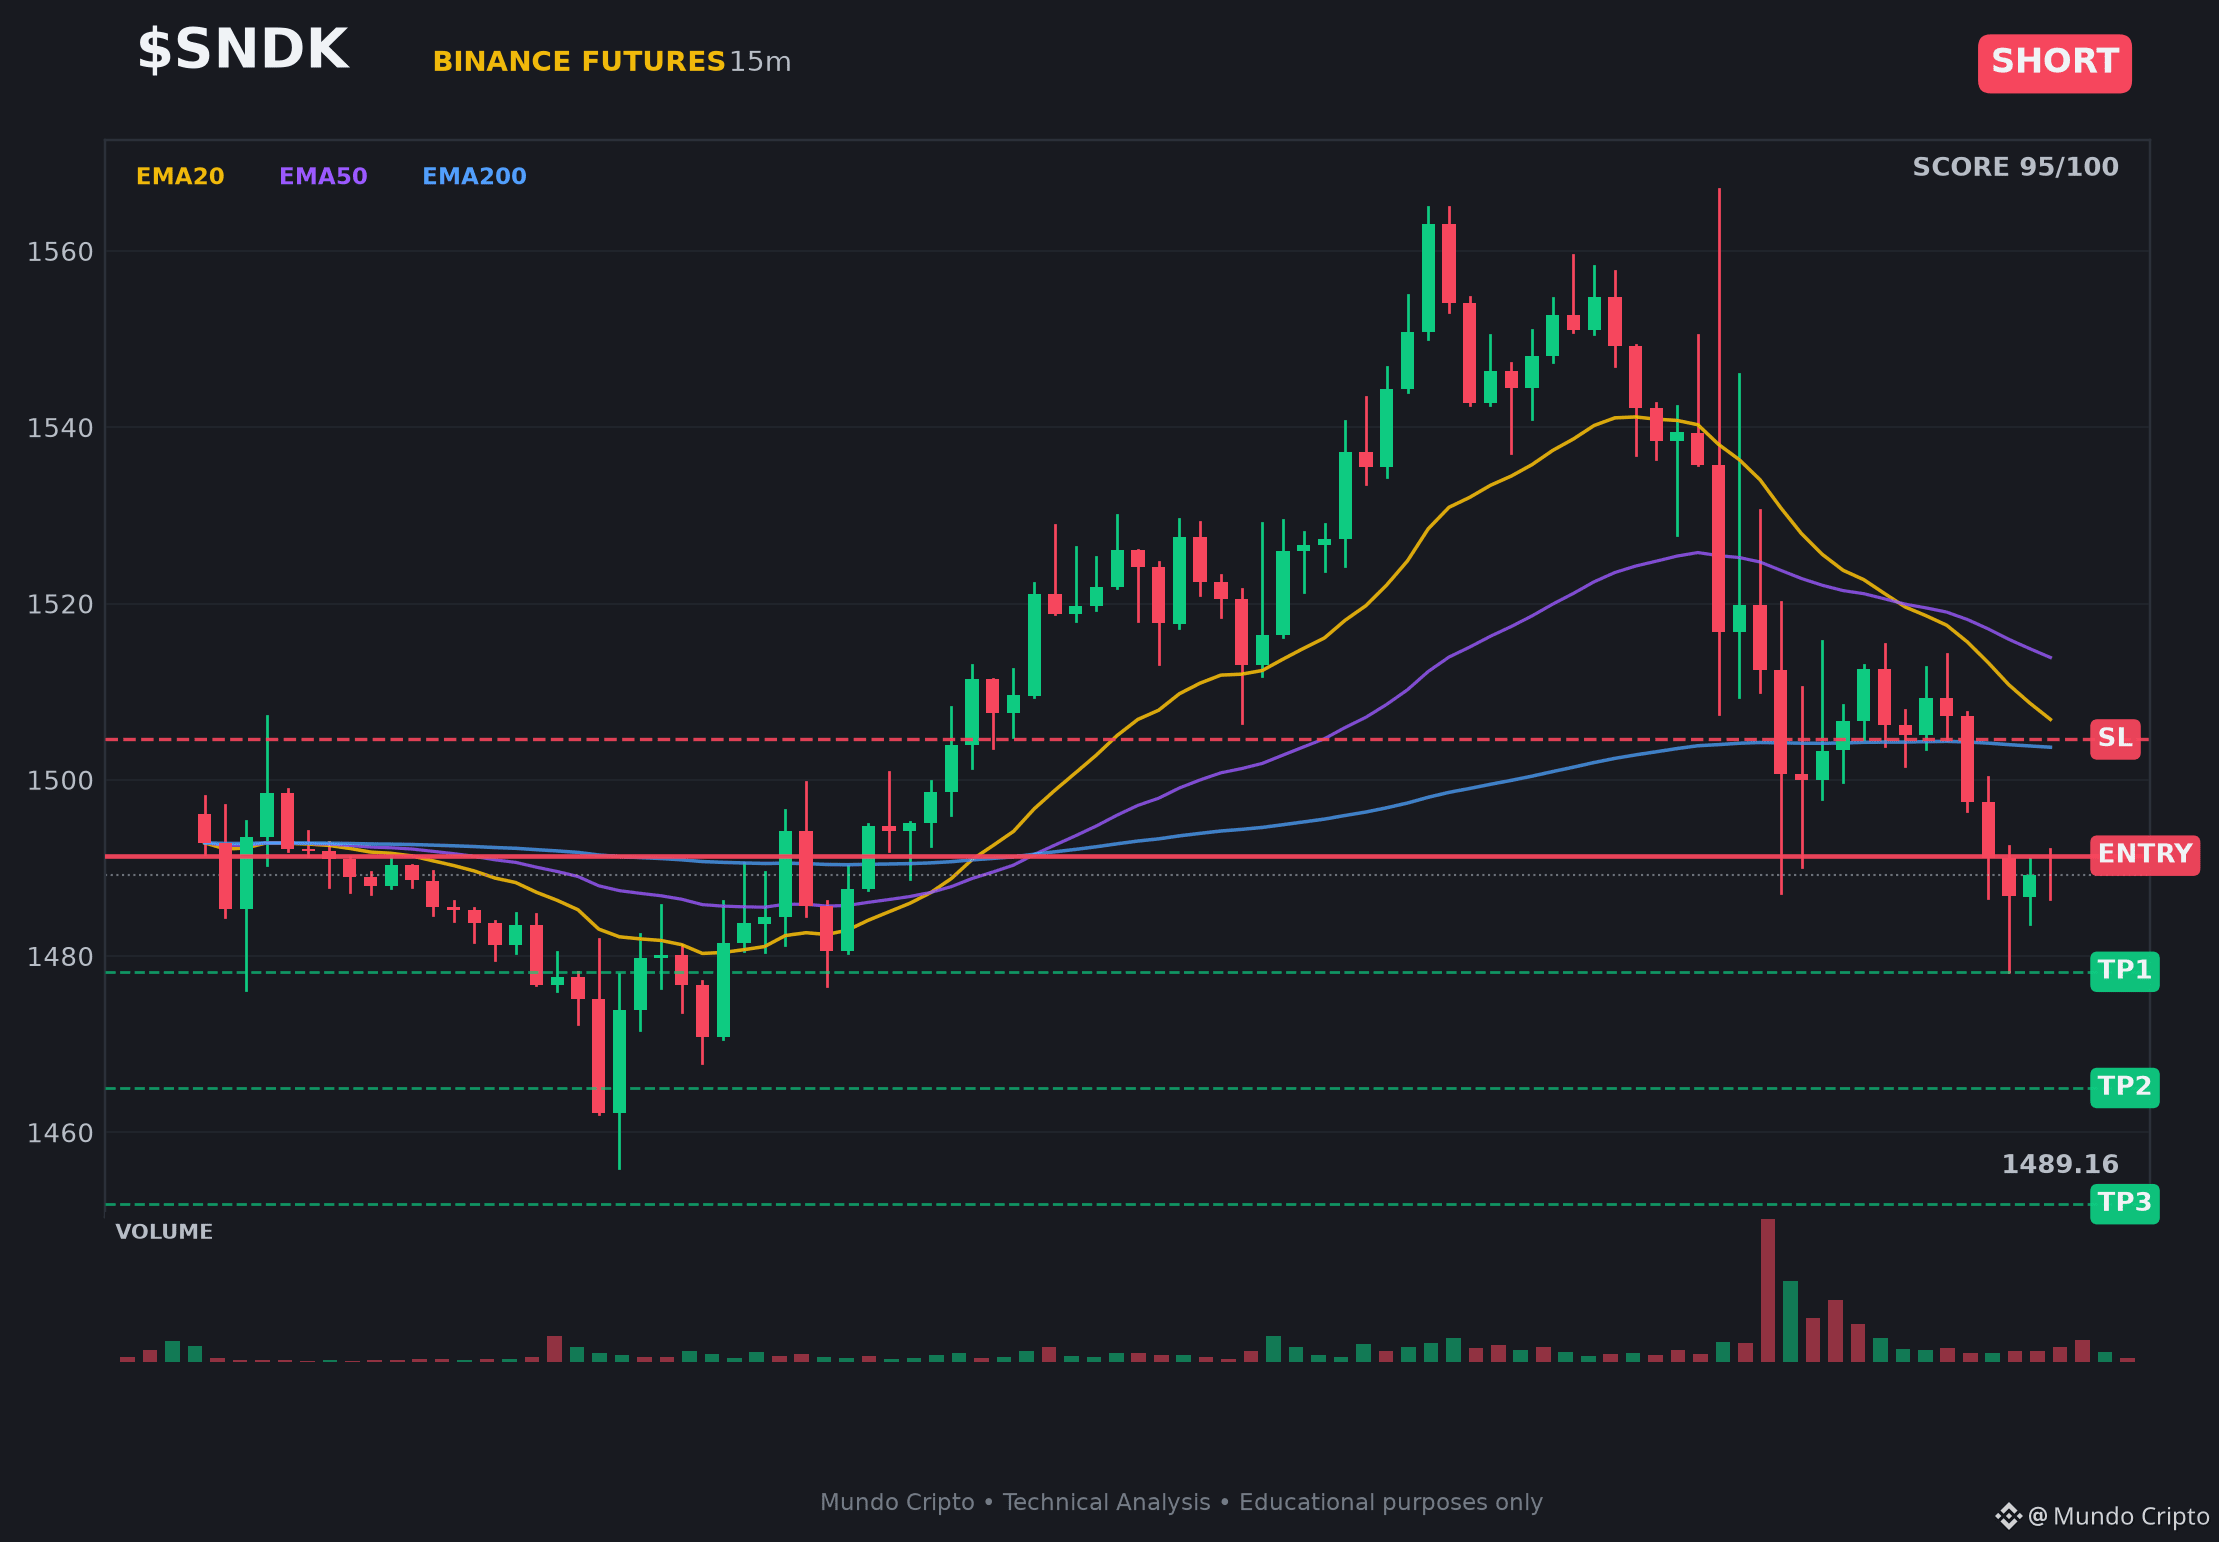Click the 1480 price axis label
The image size is (2219, 1542).
tap(60, 957)
